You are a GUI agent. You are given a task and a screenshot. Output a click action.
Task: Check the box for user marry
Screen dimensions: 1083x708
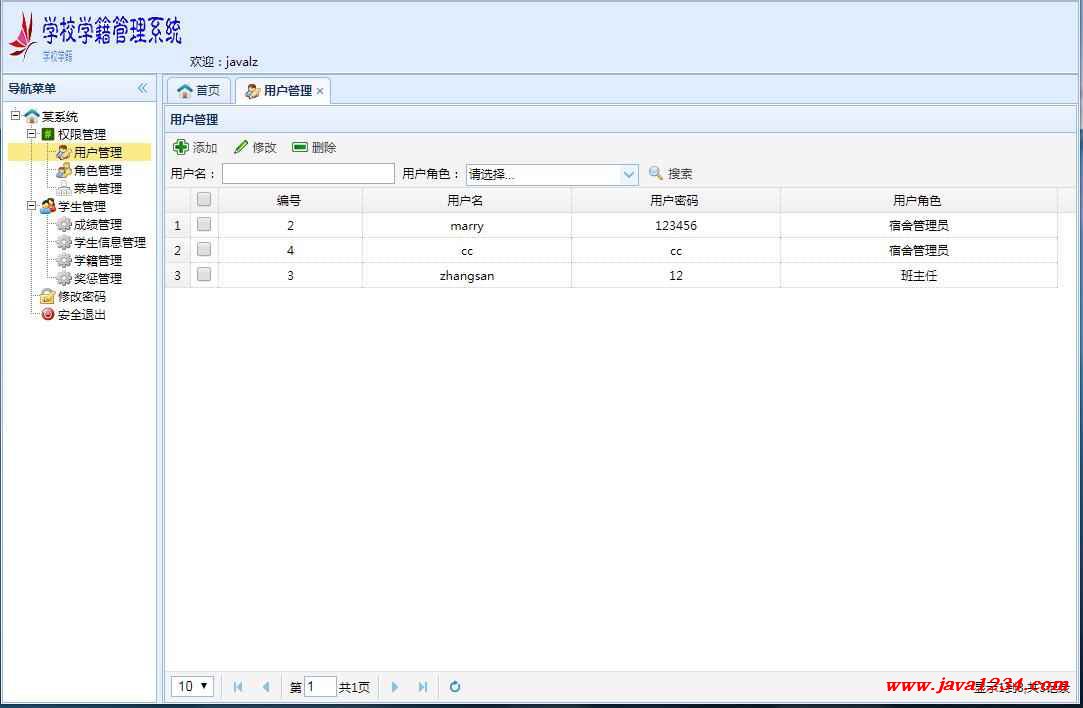(204, 225)
